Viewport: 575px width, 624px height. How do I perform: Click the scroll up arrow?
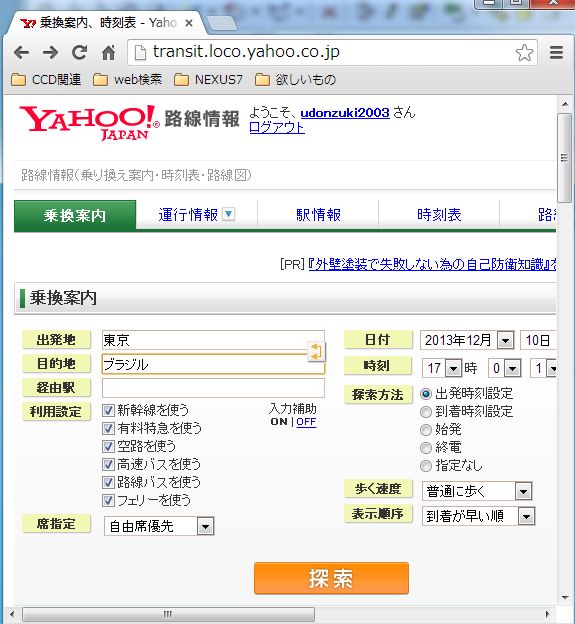point(565,104)
